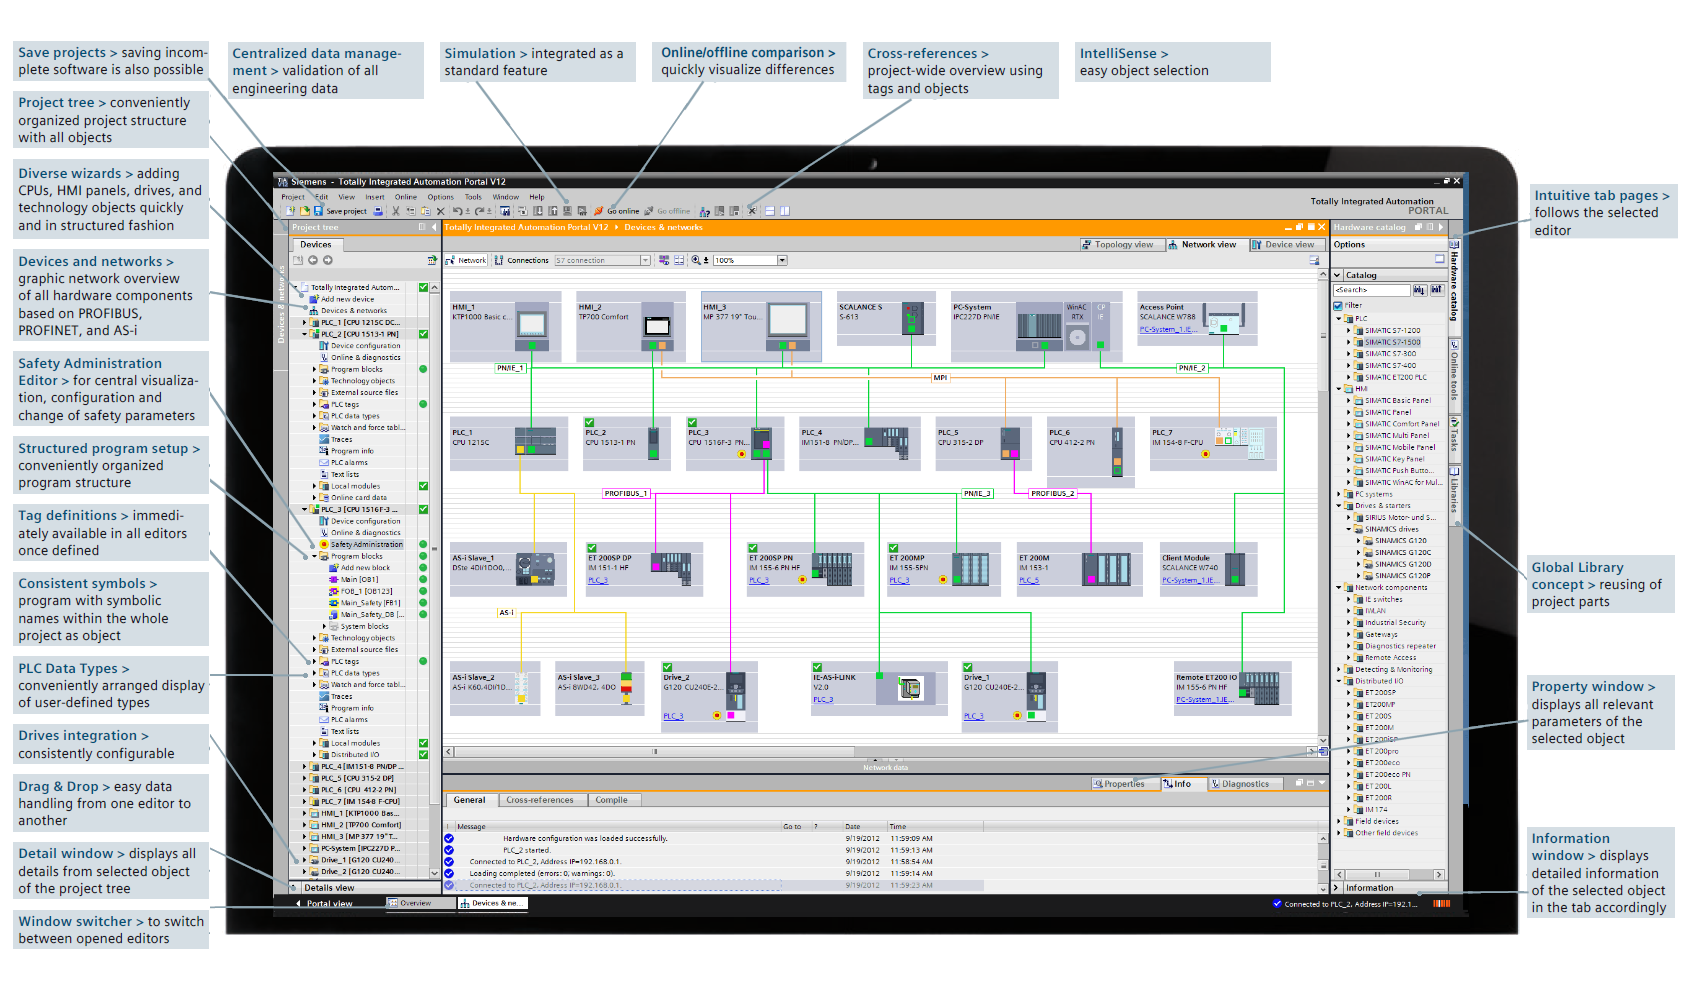Click the catalog Search input field

click(x=1372, y=290)
